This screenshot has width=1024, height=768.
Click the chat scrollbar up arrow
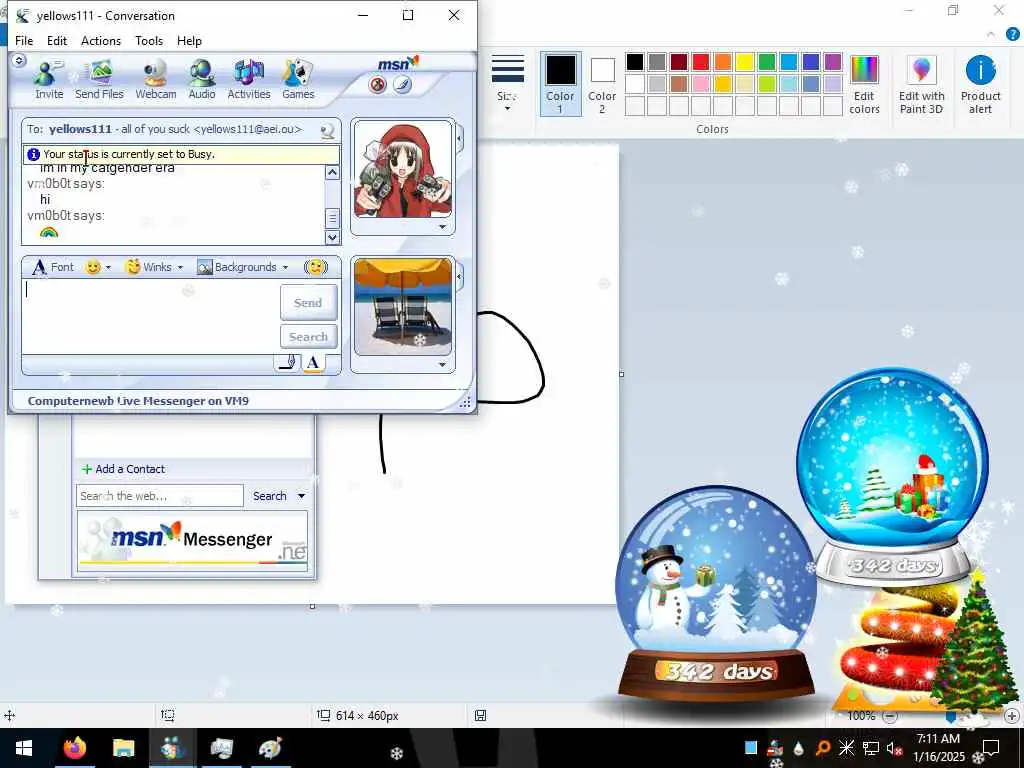pos(332,173)
